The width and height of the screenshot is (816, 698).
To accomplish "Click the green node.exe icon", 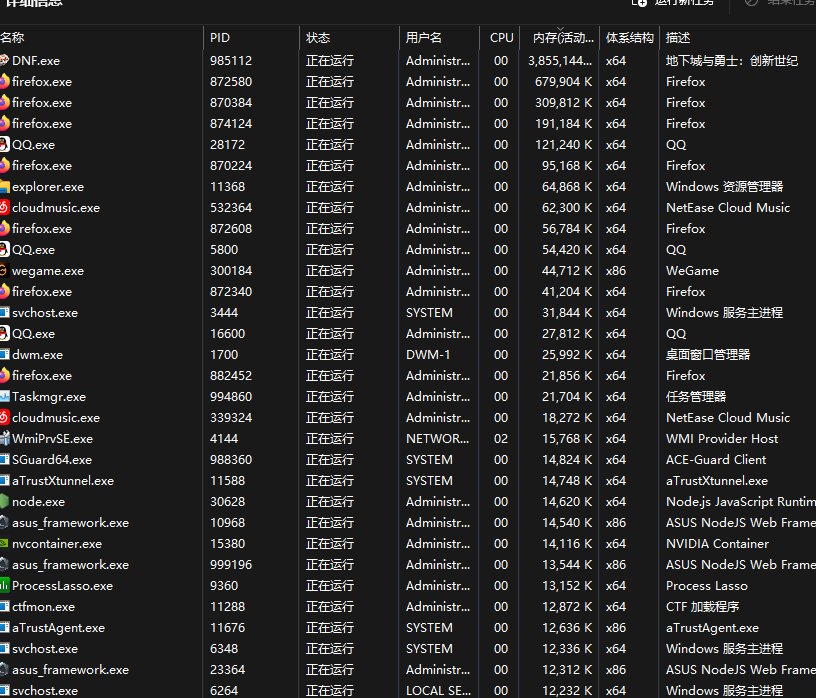I will click(x=4, y=501).
